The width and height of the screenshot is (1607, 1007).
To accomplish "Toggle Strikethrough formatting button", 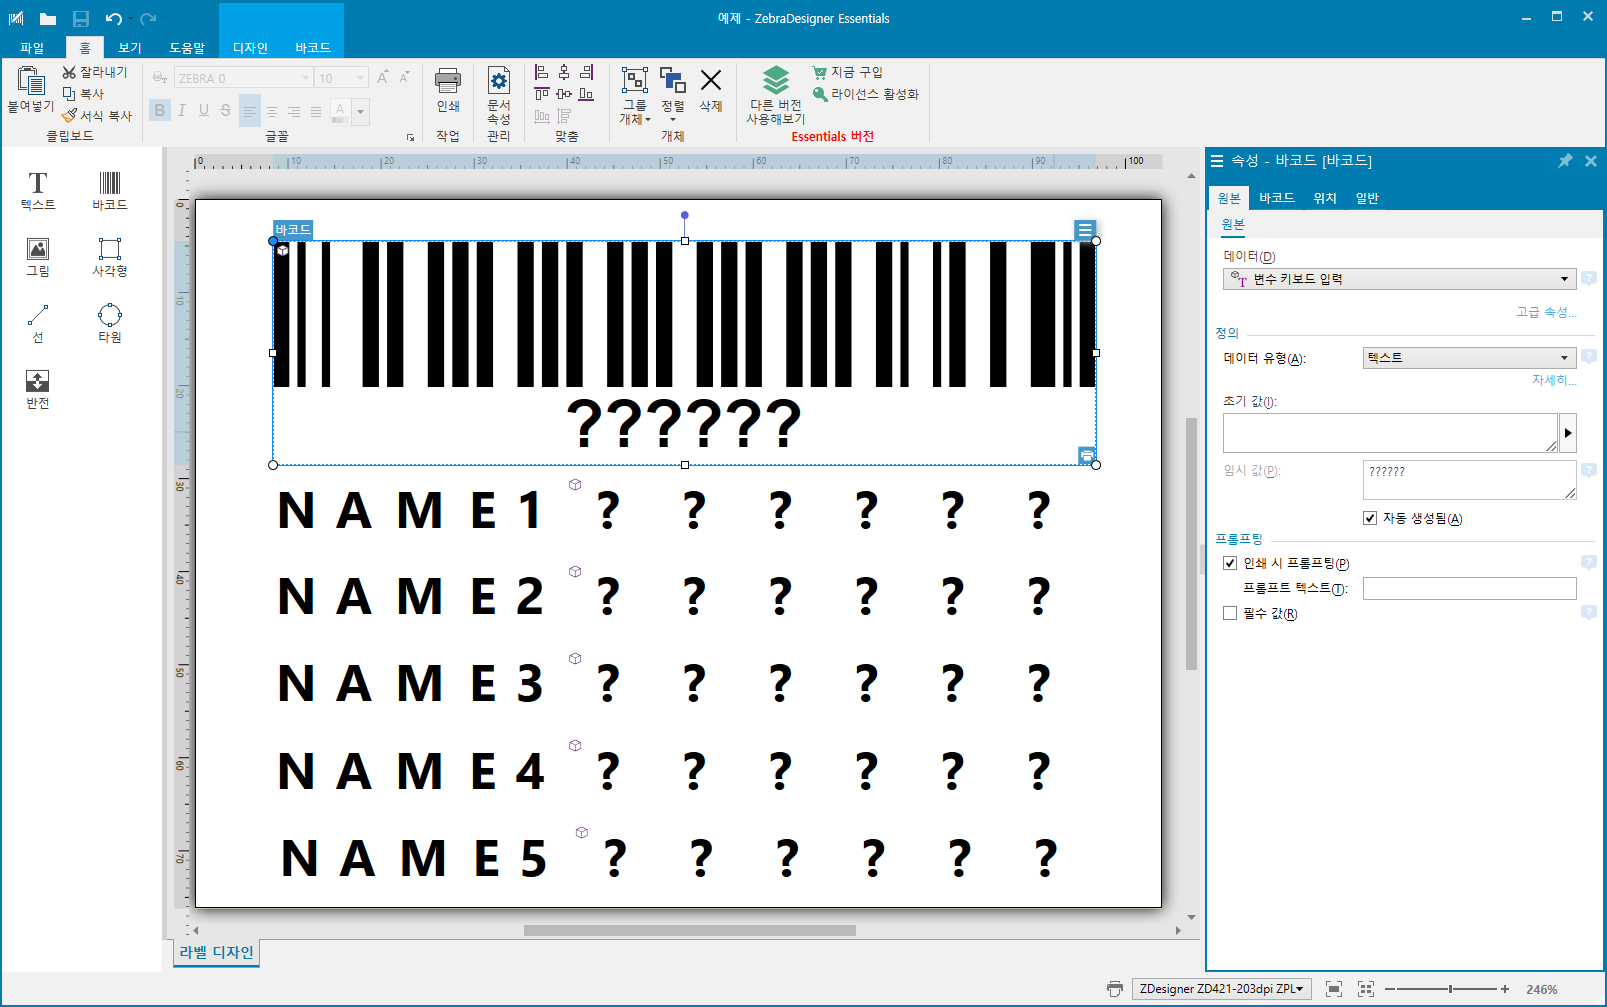I will coord(226,110).
